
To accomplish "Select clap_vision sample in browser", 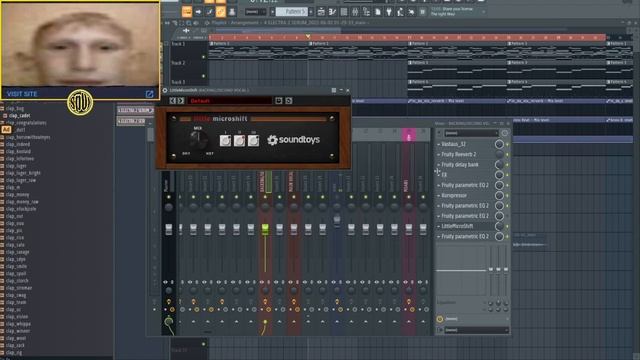I will coord(17,317).
